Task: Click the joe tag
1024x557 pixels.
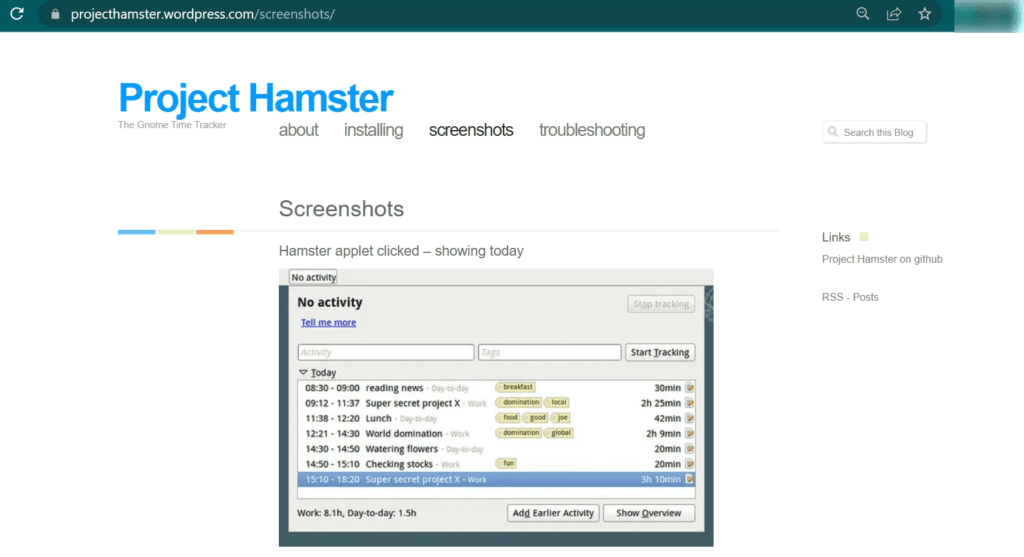Action: pyautogui.click(x=560, y=417)
